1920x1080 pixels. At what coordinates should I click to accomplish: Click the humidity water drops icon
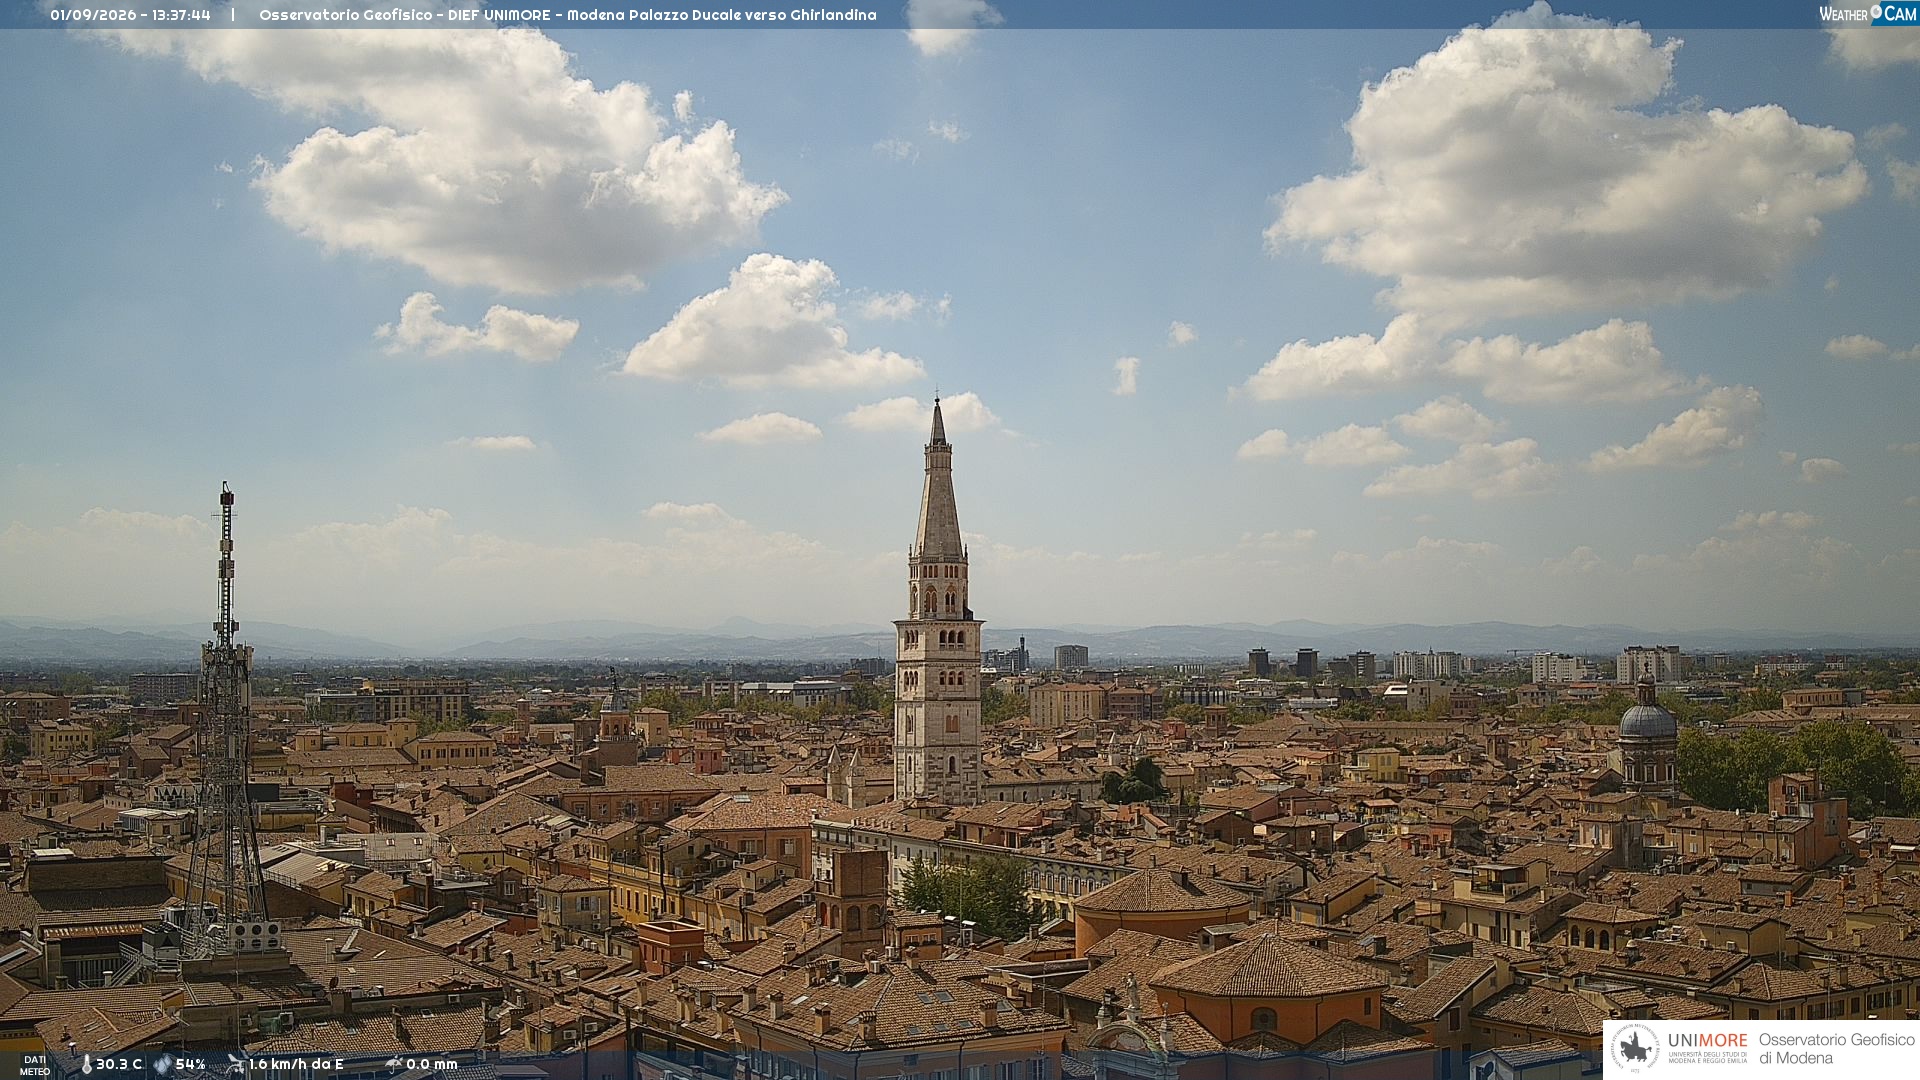pyautogui.click(x=162, y=1064)
